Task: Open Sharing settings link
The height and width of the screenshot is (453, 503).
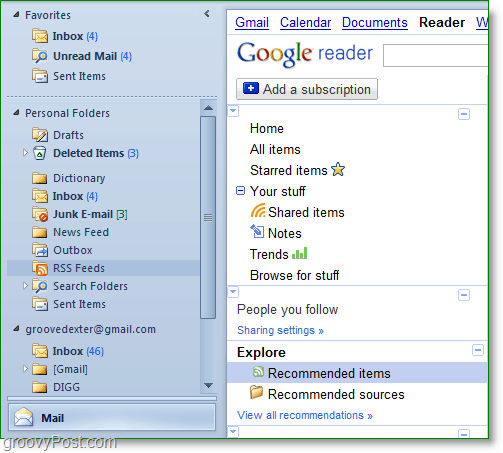Action: (x=280, y=330)
